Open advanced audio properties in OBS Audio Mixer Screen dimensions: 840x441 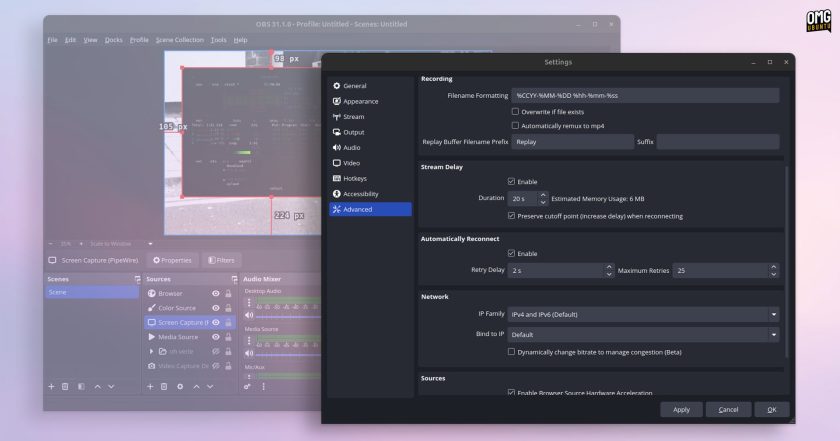247,386
